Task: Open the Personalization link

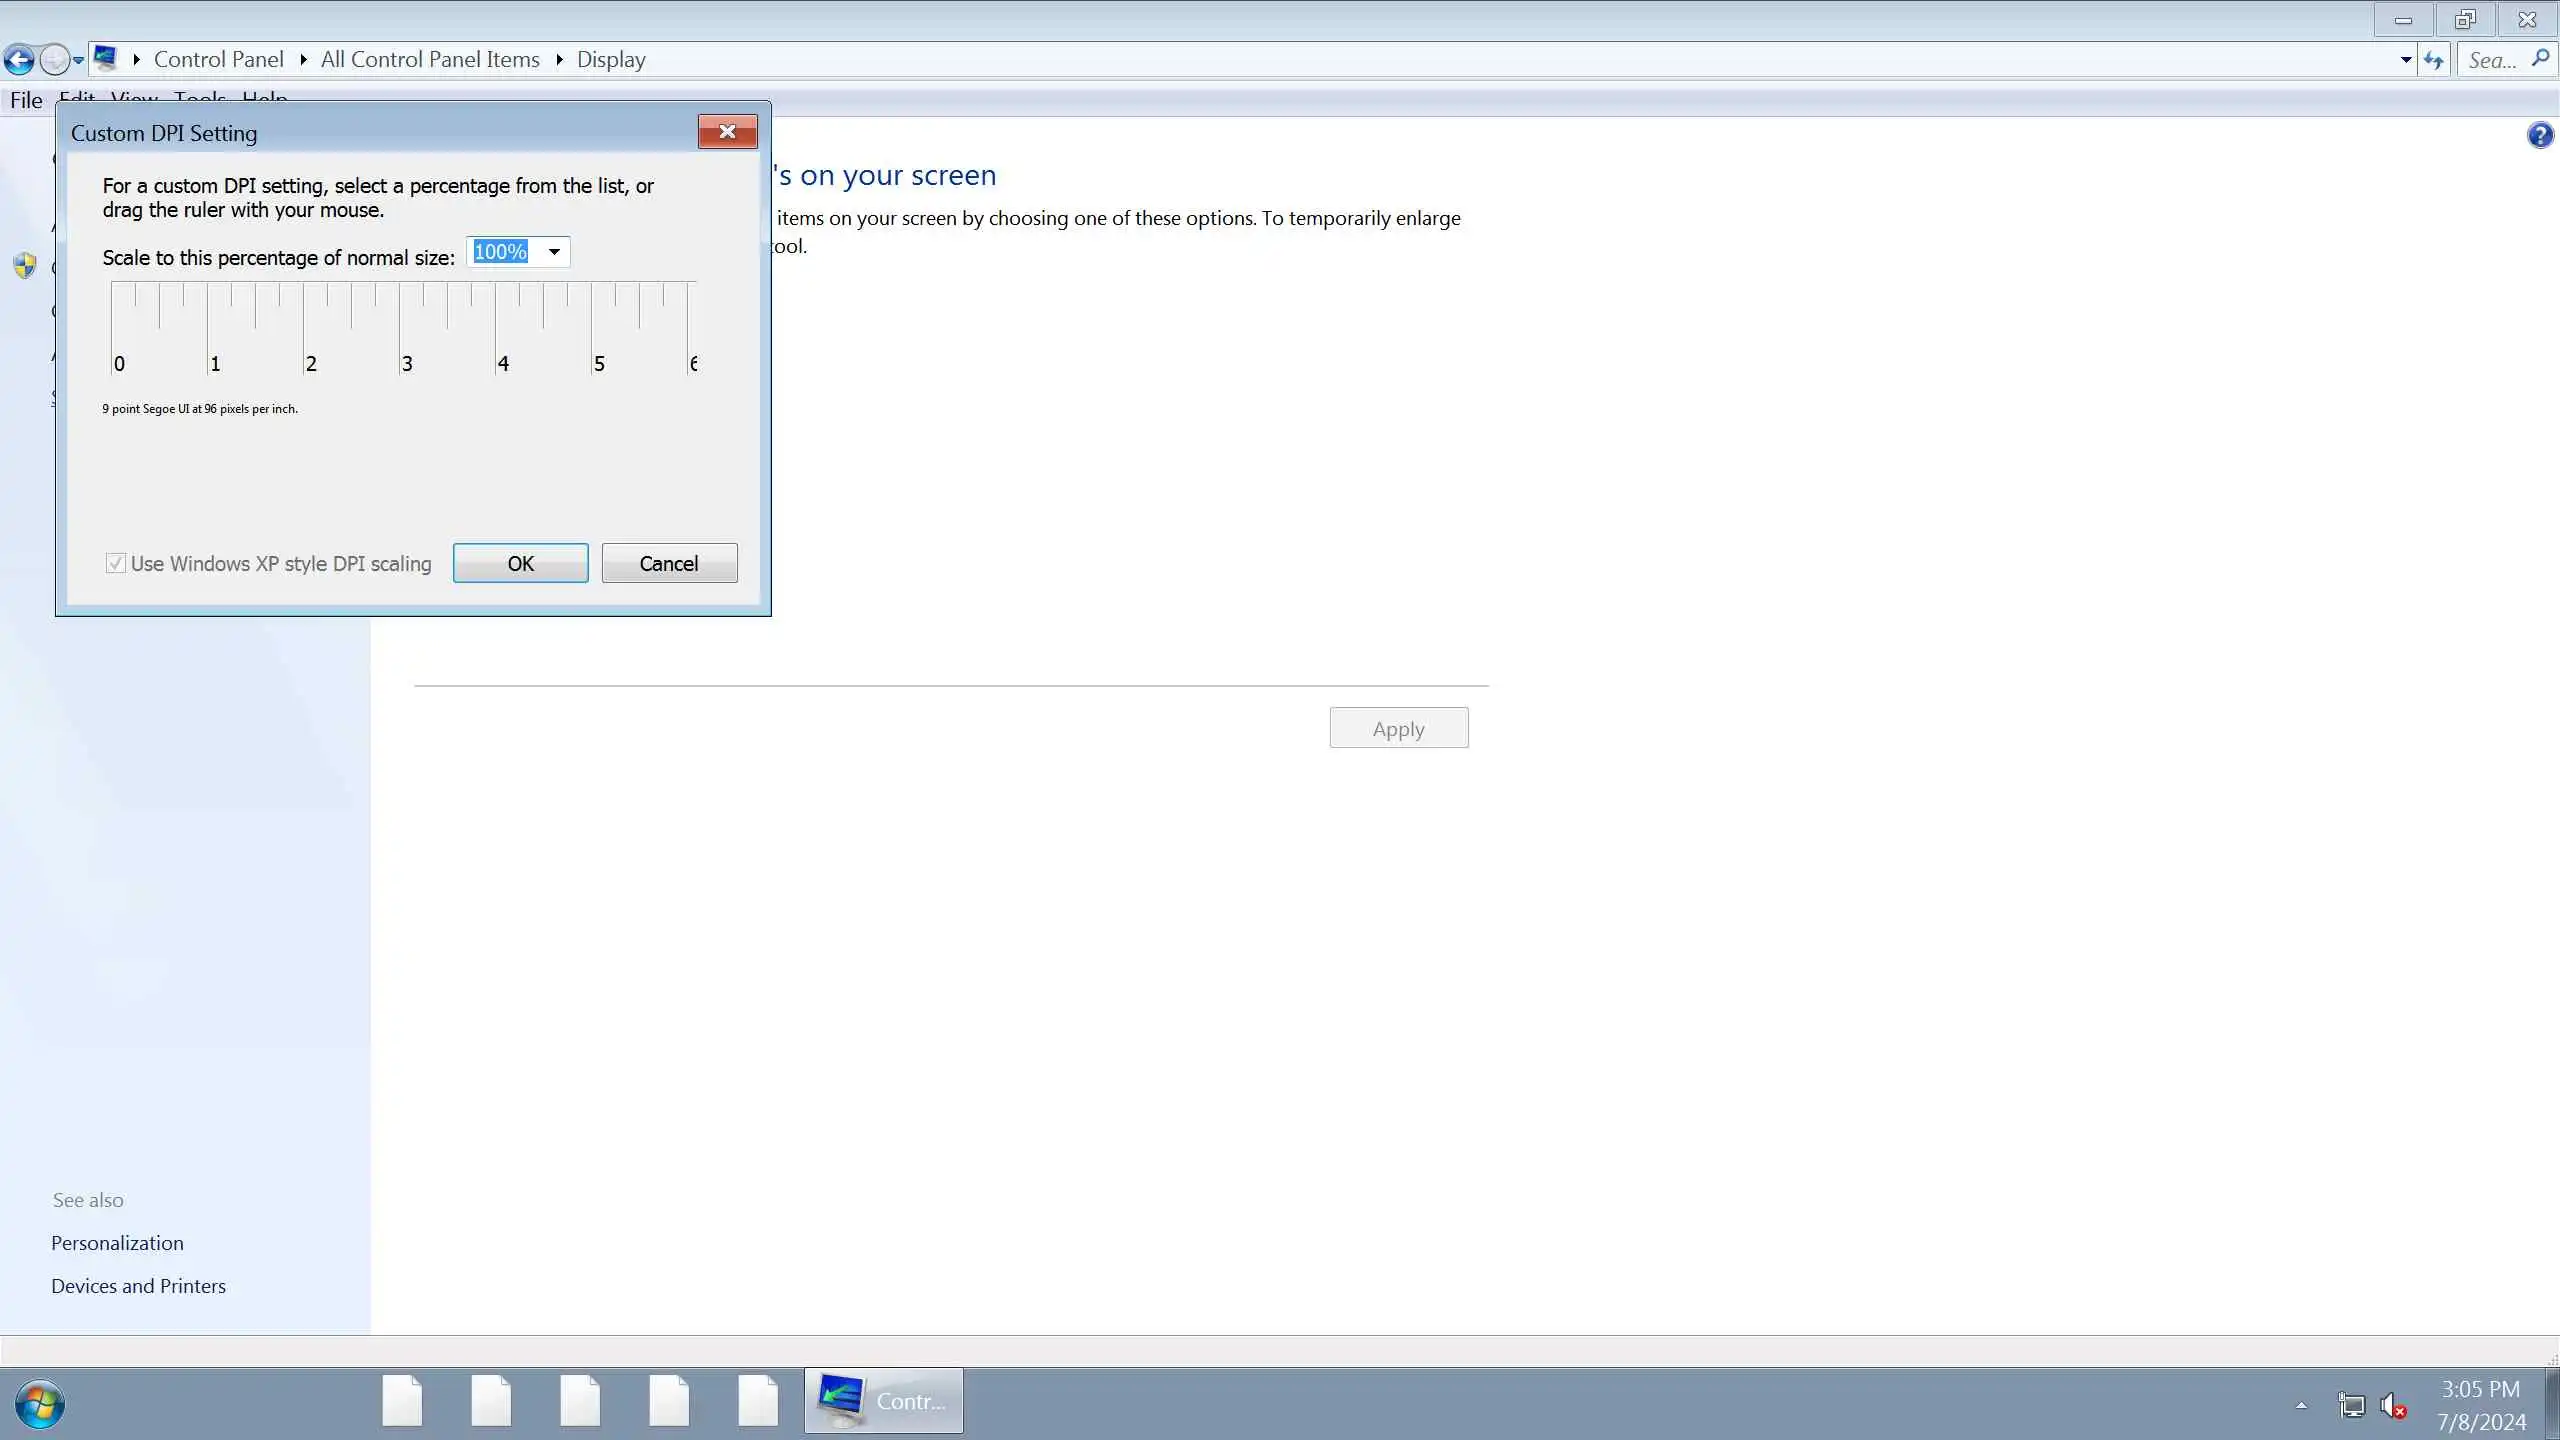Action: (117, 1243)
